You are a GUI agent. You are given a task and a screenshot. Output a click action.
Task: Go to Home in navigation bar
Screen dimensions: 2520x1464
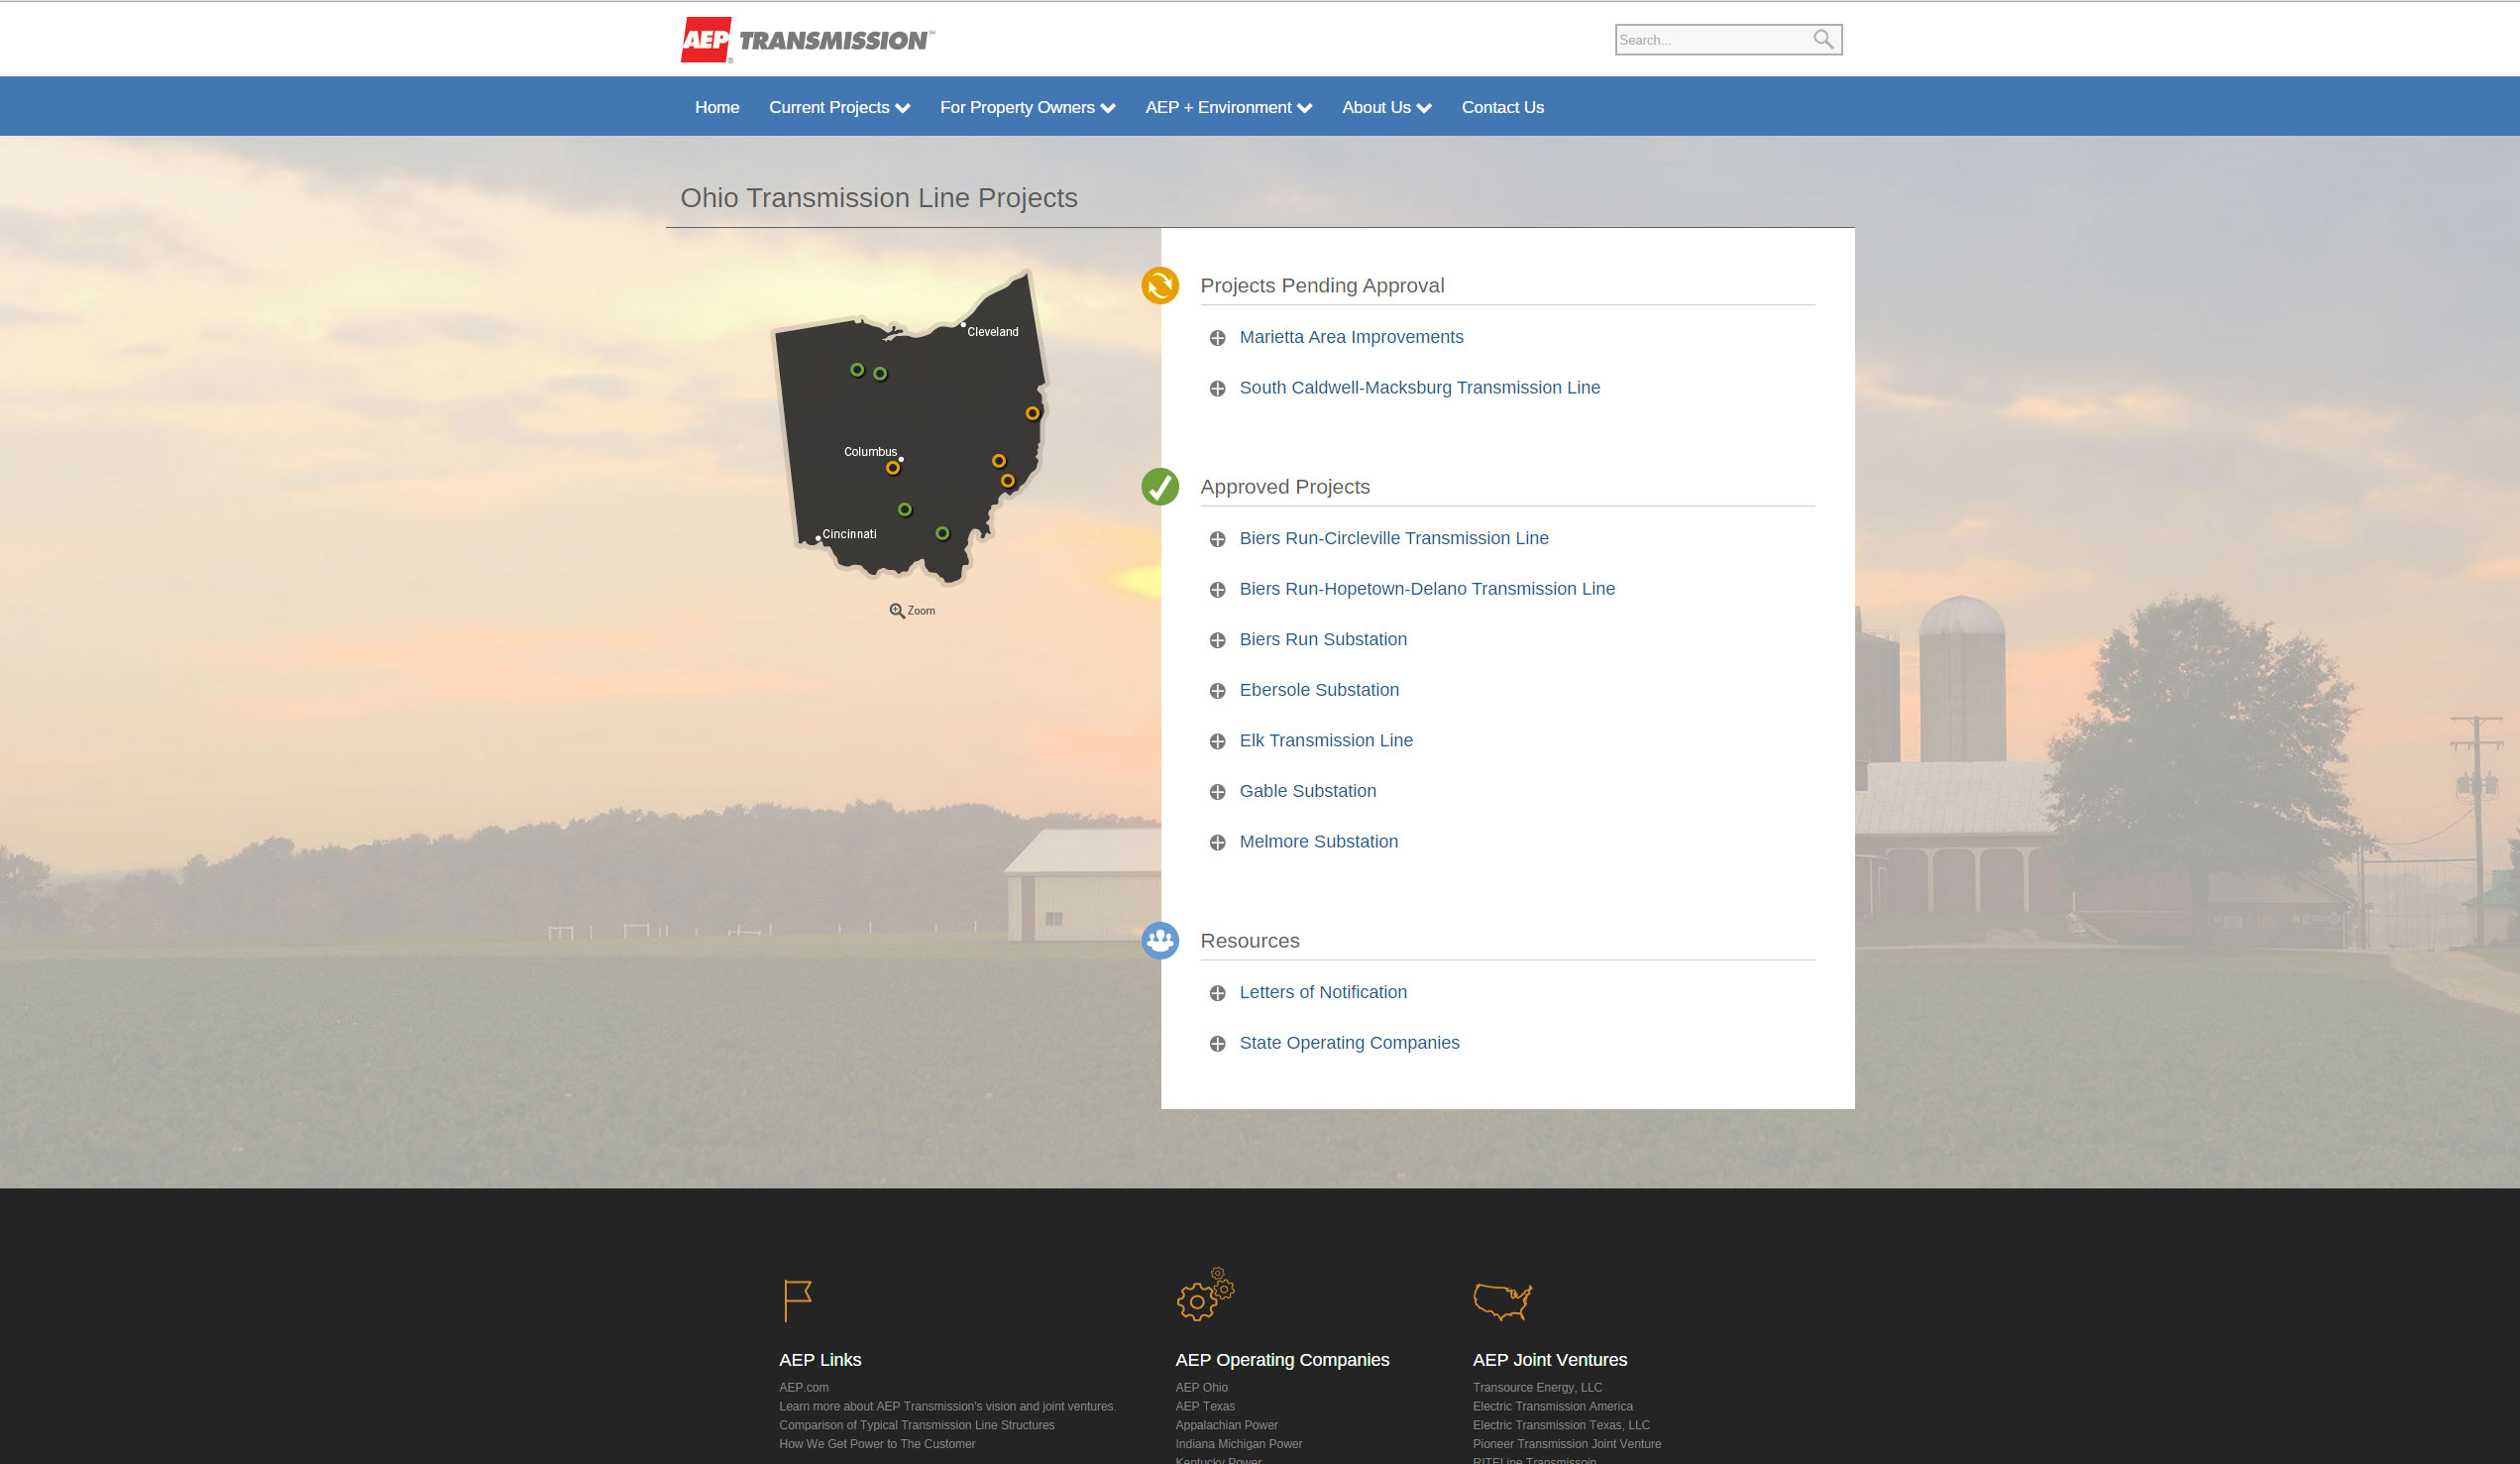pyautogui.click(x=717, y=107)
